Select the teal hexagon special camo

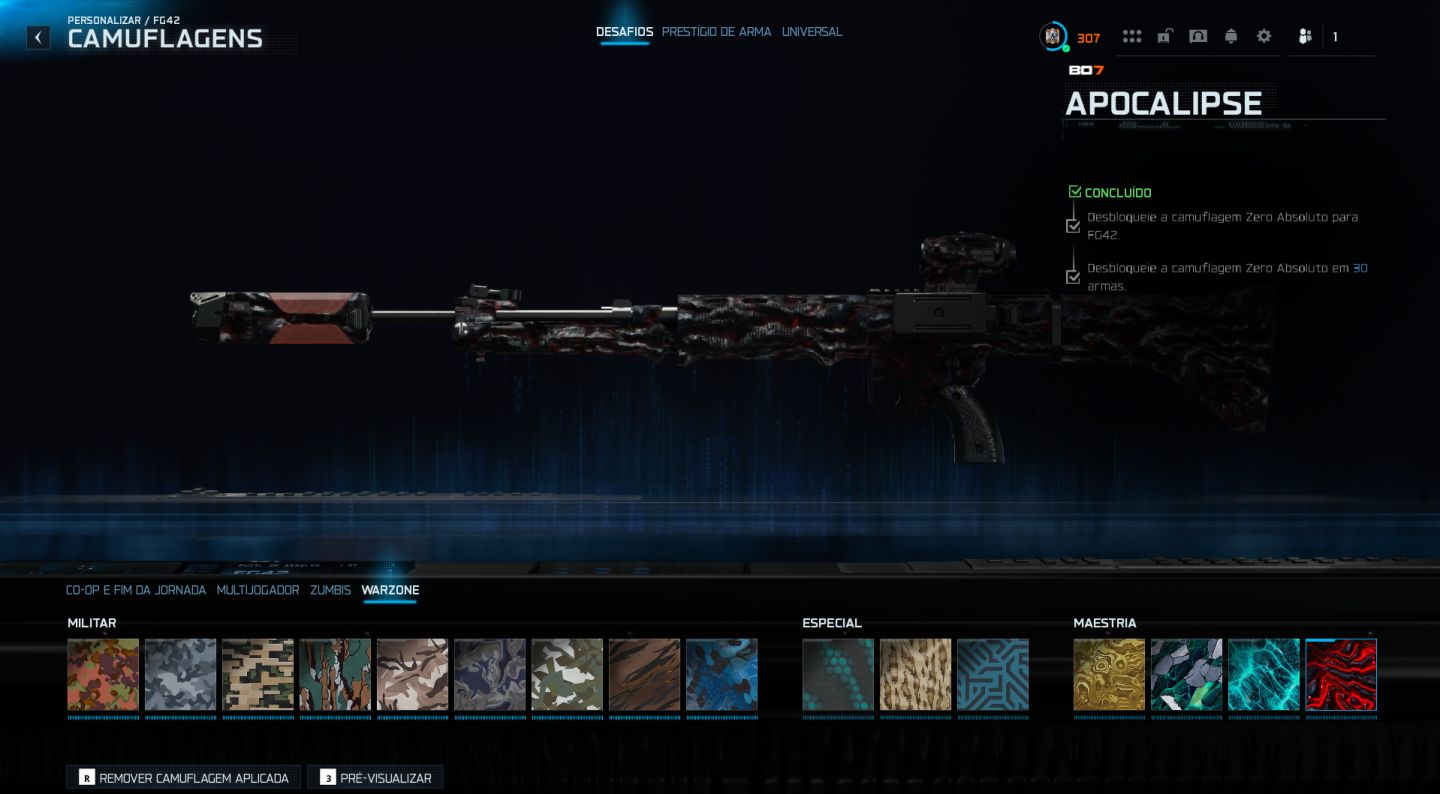tap(838, 675)
